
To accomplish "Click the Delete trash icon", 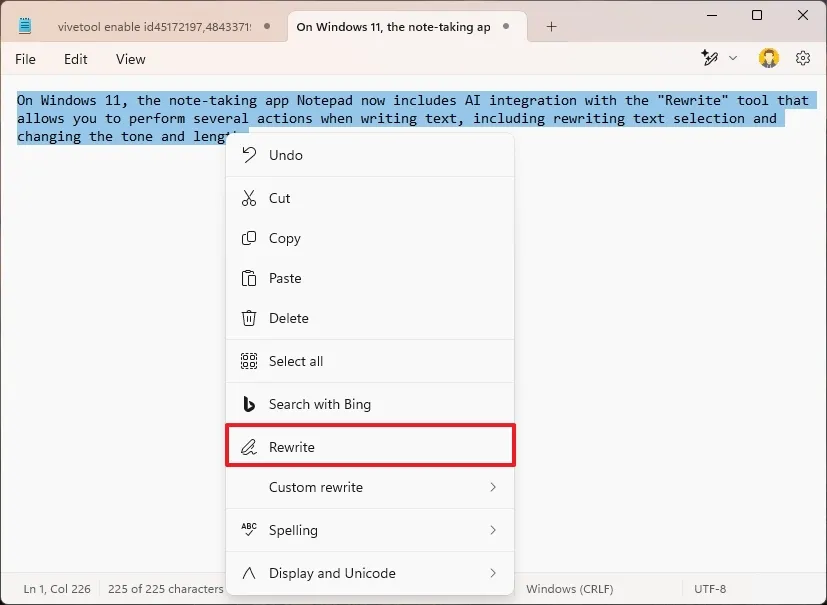I will (x=248, y=318).
